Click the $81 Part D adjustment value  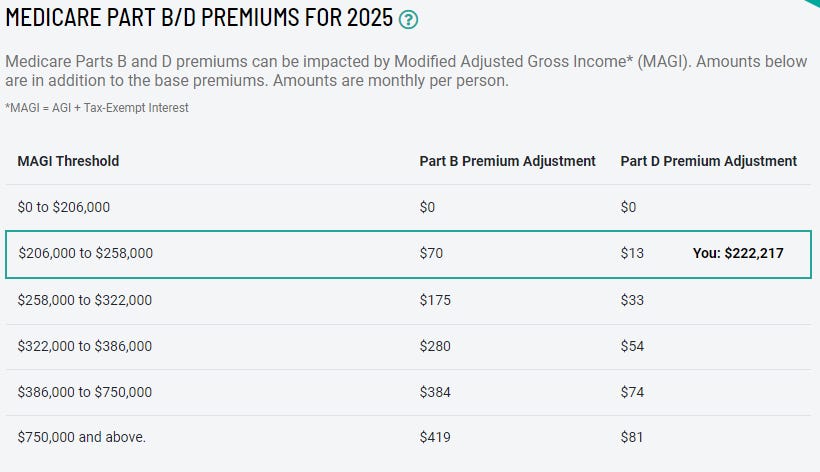(x=632, y=438)
